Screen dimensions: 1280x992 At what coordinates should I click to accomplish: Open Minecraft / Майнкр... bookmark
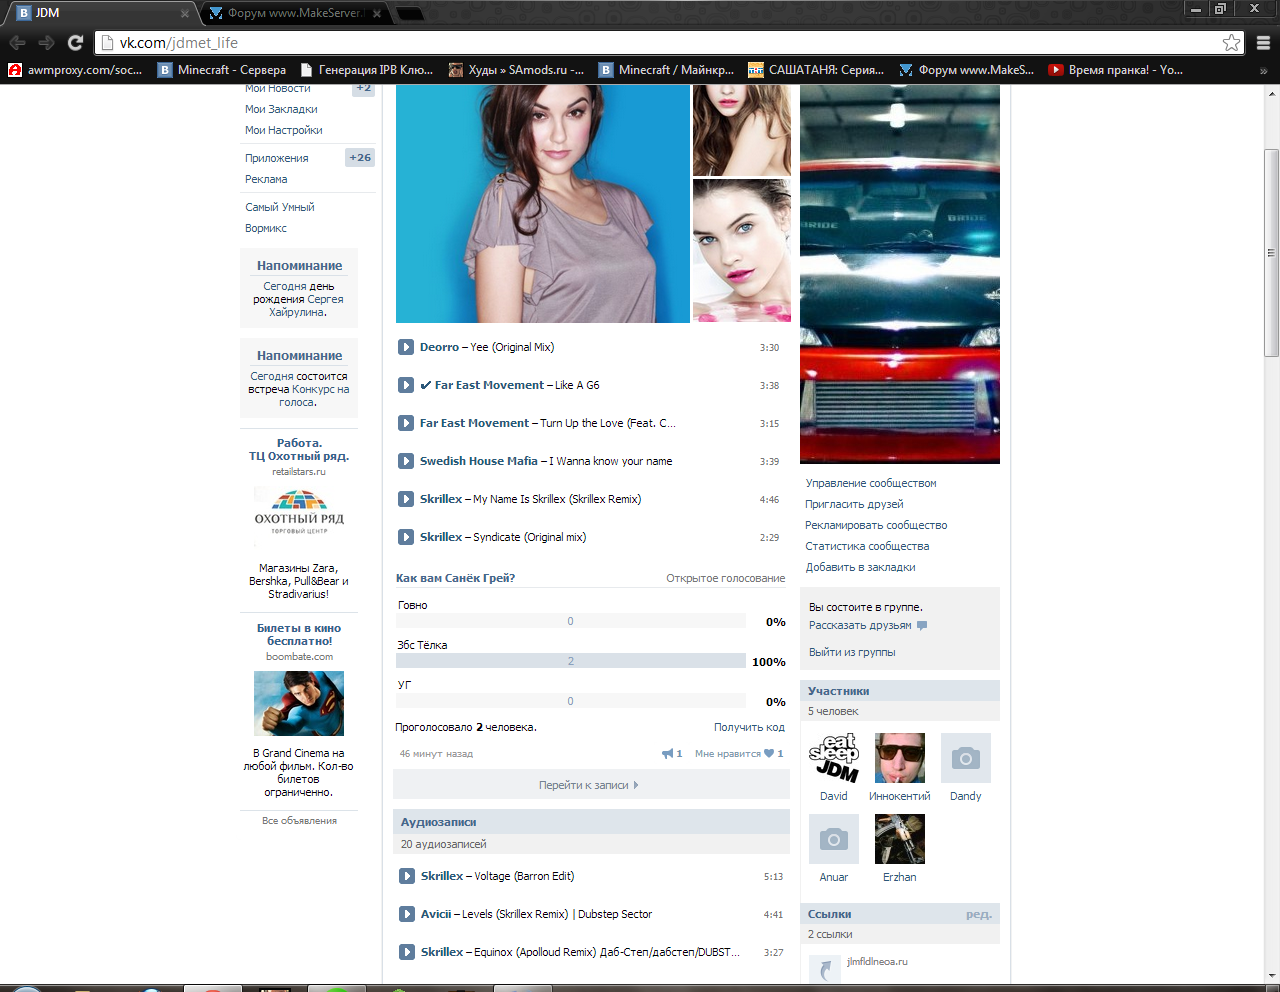pos(666,70)
